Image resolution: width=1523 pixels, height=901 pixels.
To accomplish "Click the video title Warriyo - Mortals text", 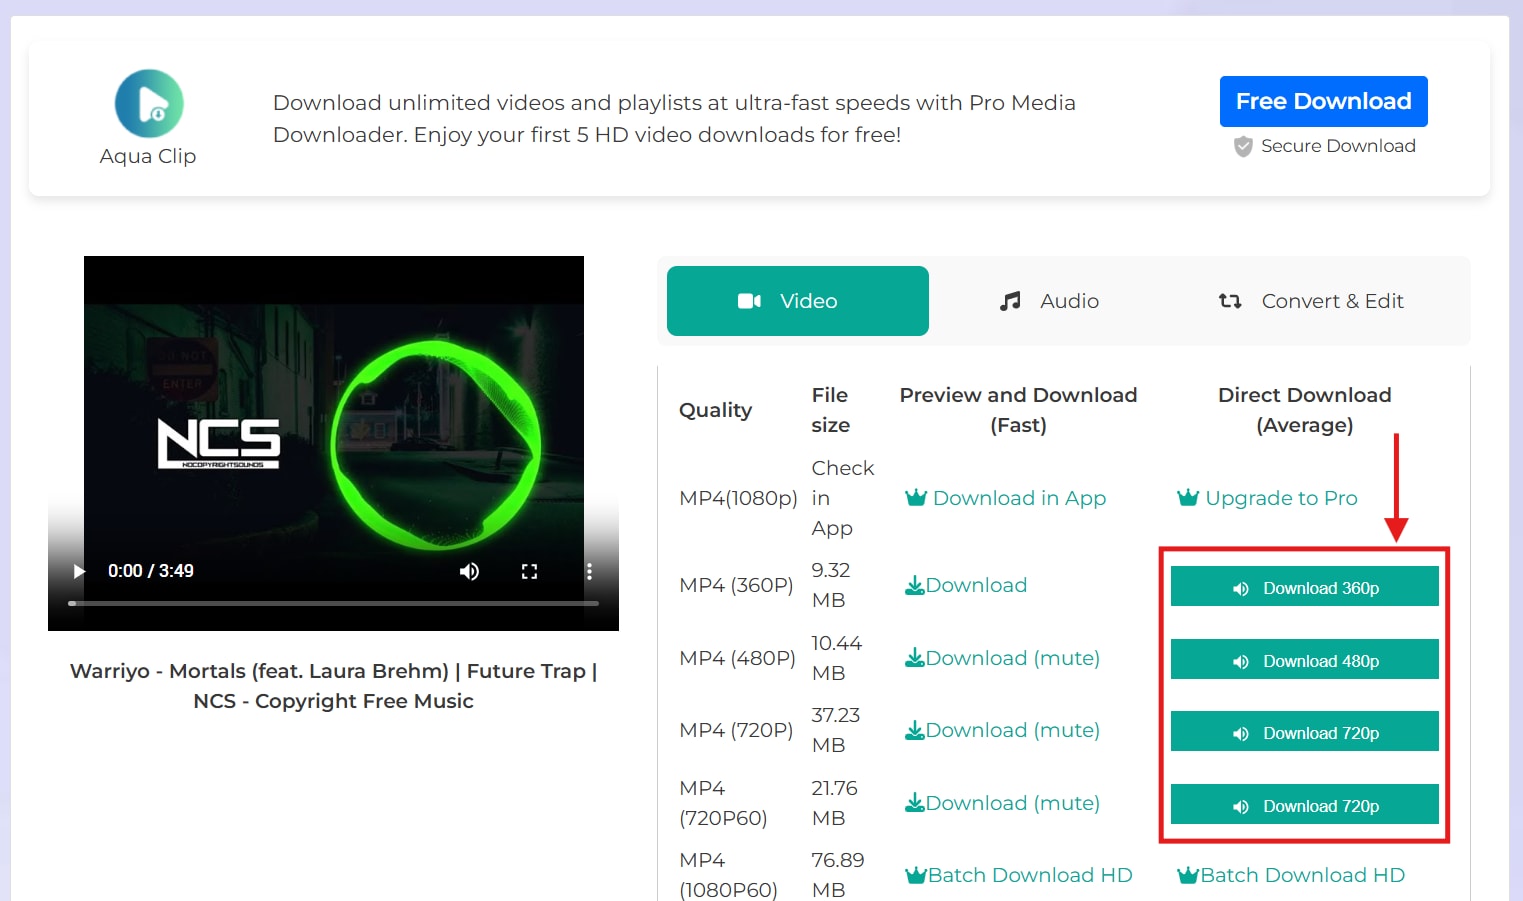I will click(x=333, y=686).
